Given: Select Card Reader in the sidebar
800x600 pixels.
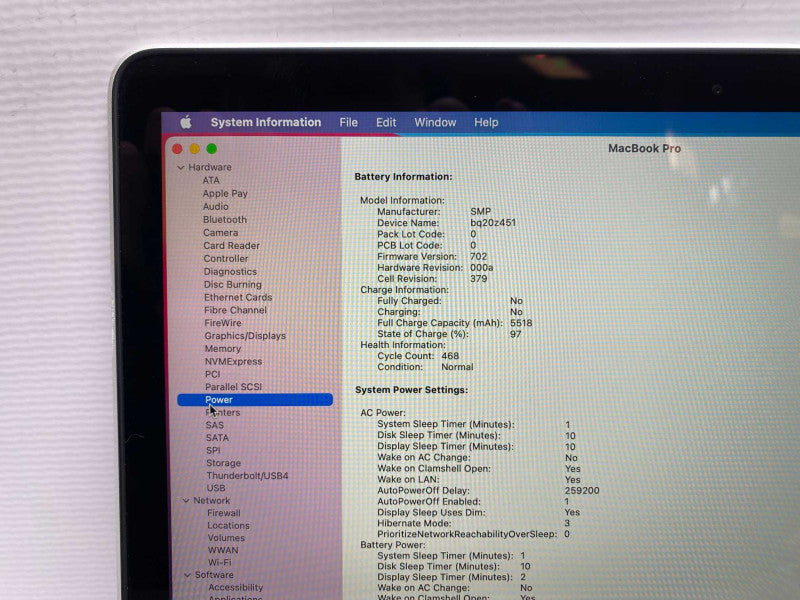Looking at the screenshot, I should pyautogui.click(x=231, y=245).
